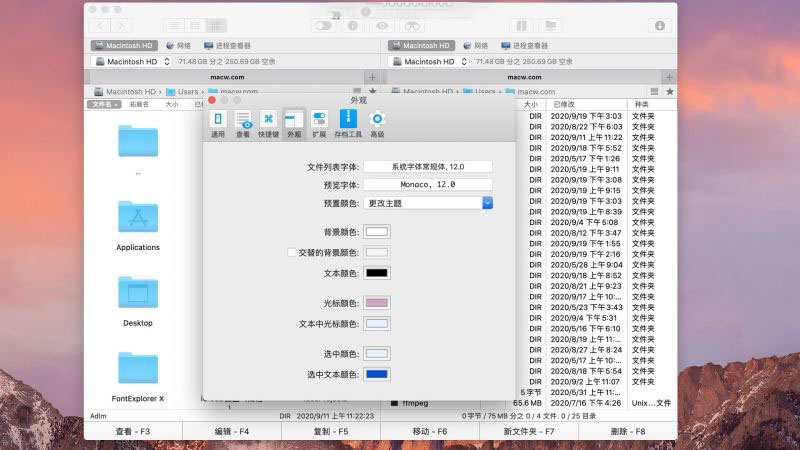The width and height of the screenshot is (800, 450).
Task: Open 进程查看器 process viewer in right panel
Action: [524, 45]
